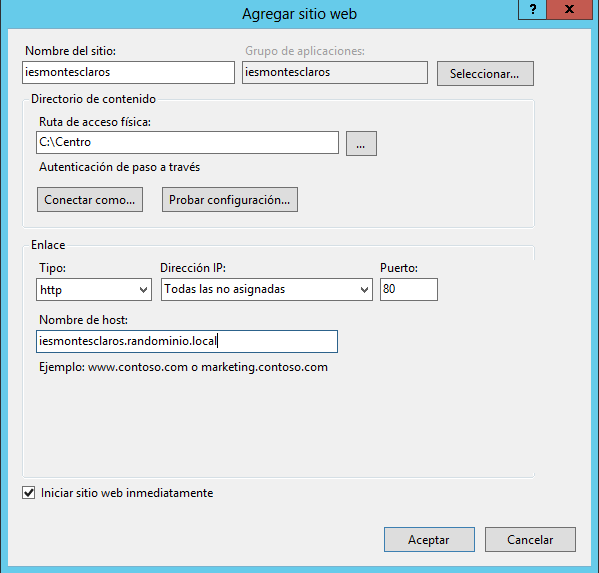
Task: Click the Puerto field showing 80
Action: coord(409,290)
